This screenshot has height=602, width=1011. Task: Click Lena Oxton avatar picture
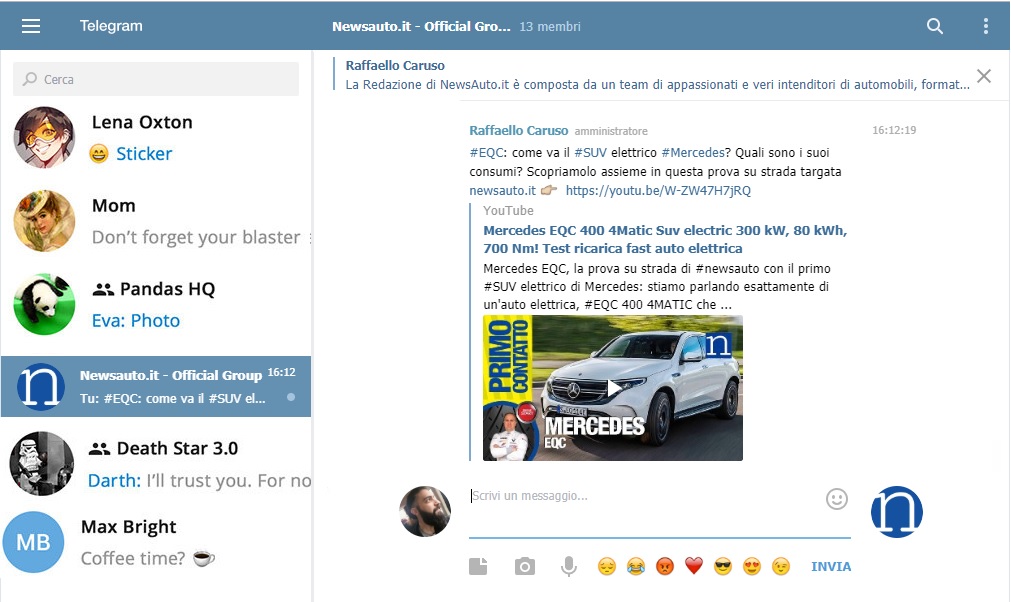[x=44, y=138]
